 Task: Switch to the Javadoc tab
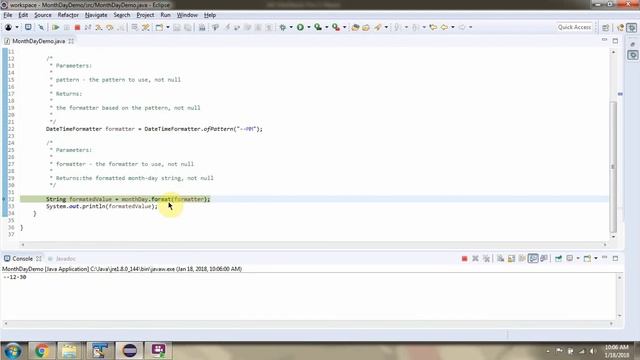[x=62, y=259]
